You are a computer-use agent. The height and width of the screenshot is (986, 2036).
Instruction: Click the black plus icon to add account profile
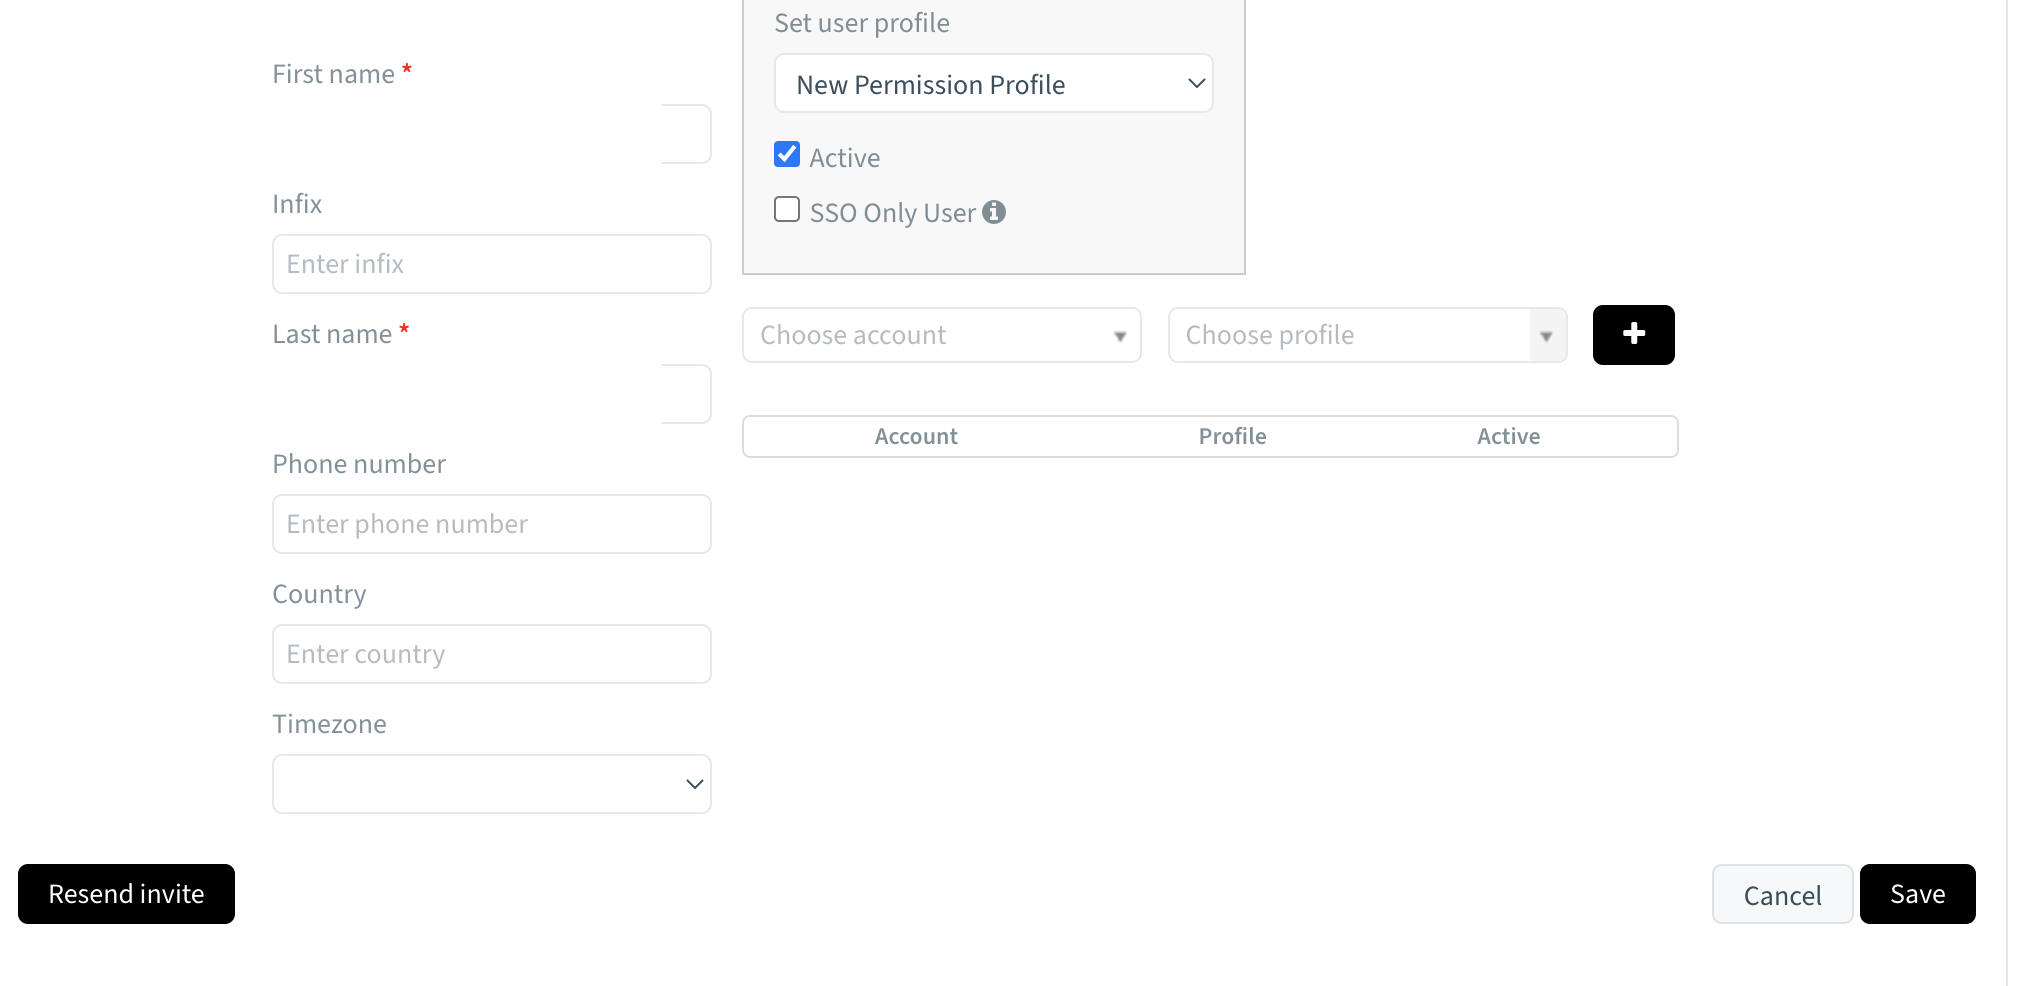(1633, 335)
